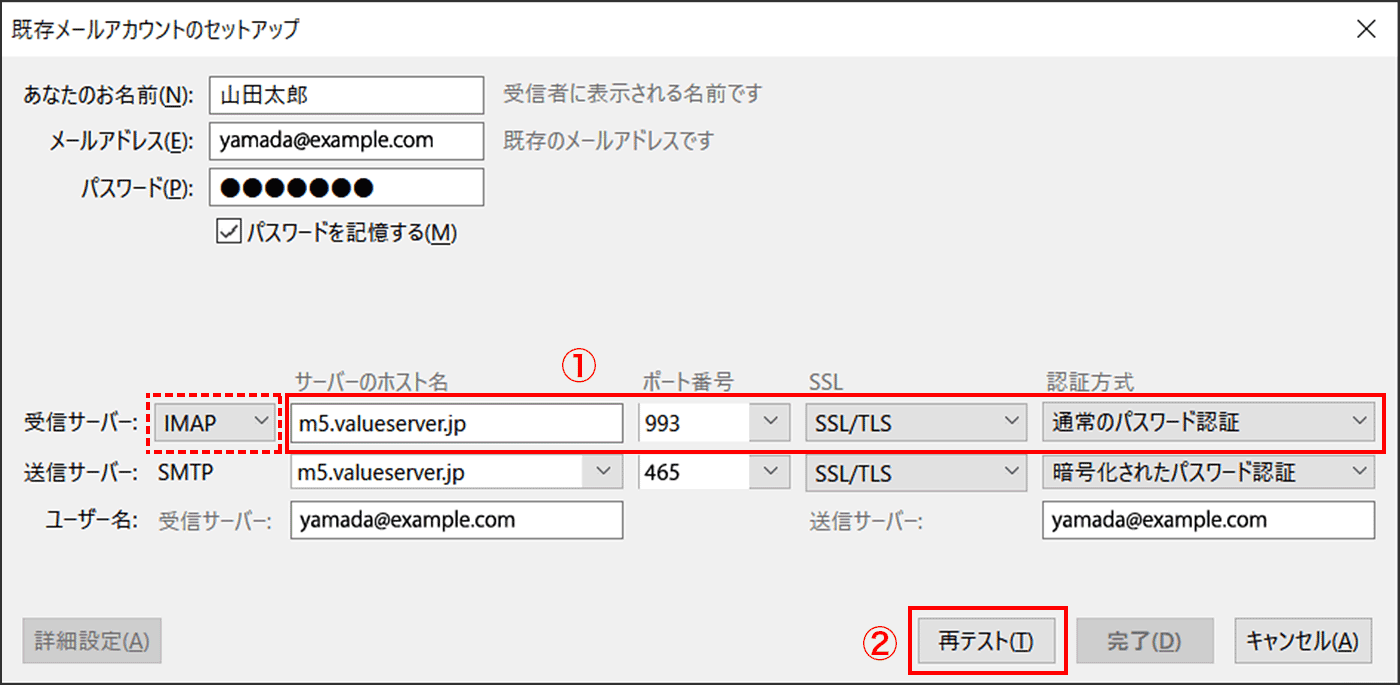This screenshot has height=685, width=1400.
Task: Click the 再テスト button
Action: (x=986, y=641)
